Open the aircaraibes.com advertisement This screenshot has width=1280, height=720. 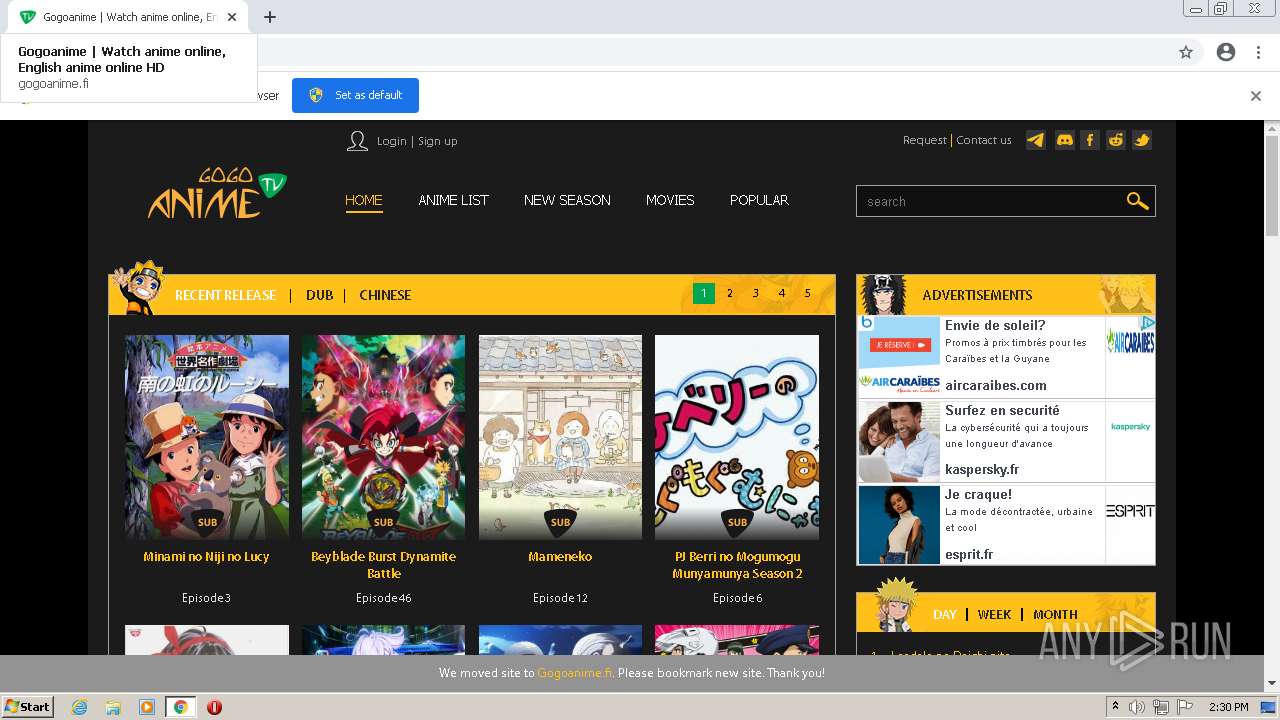coord(1006,356)
